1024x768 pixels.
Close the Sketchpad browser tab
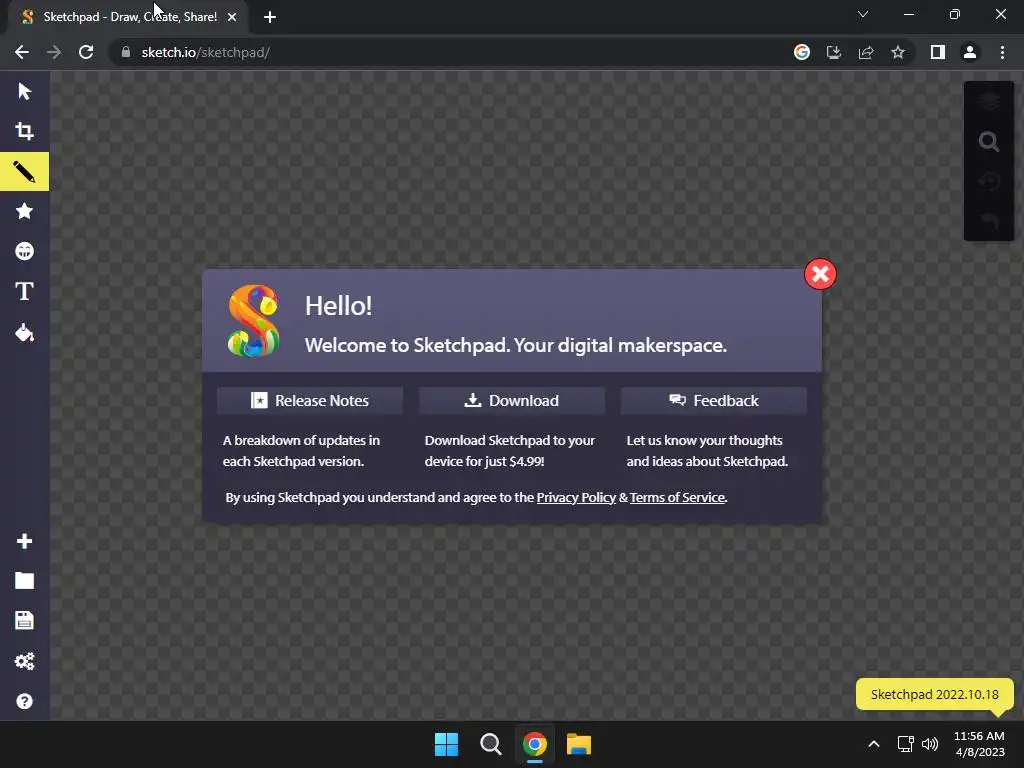pyautogui.click(x=232, y=17)
